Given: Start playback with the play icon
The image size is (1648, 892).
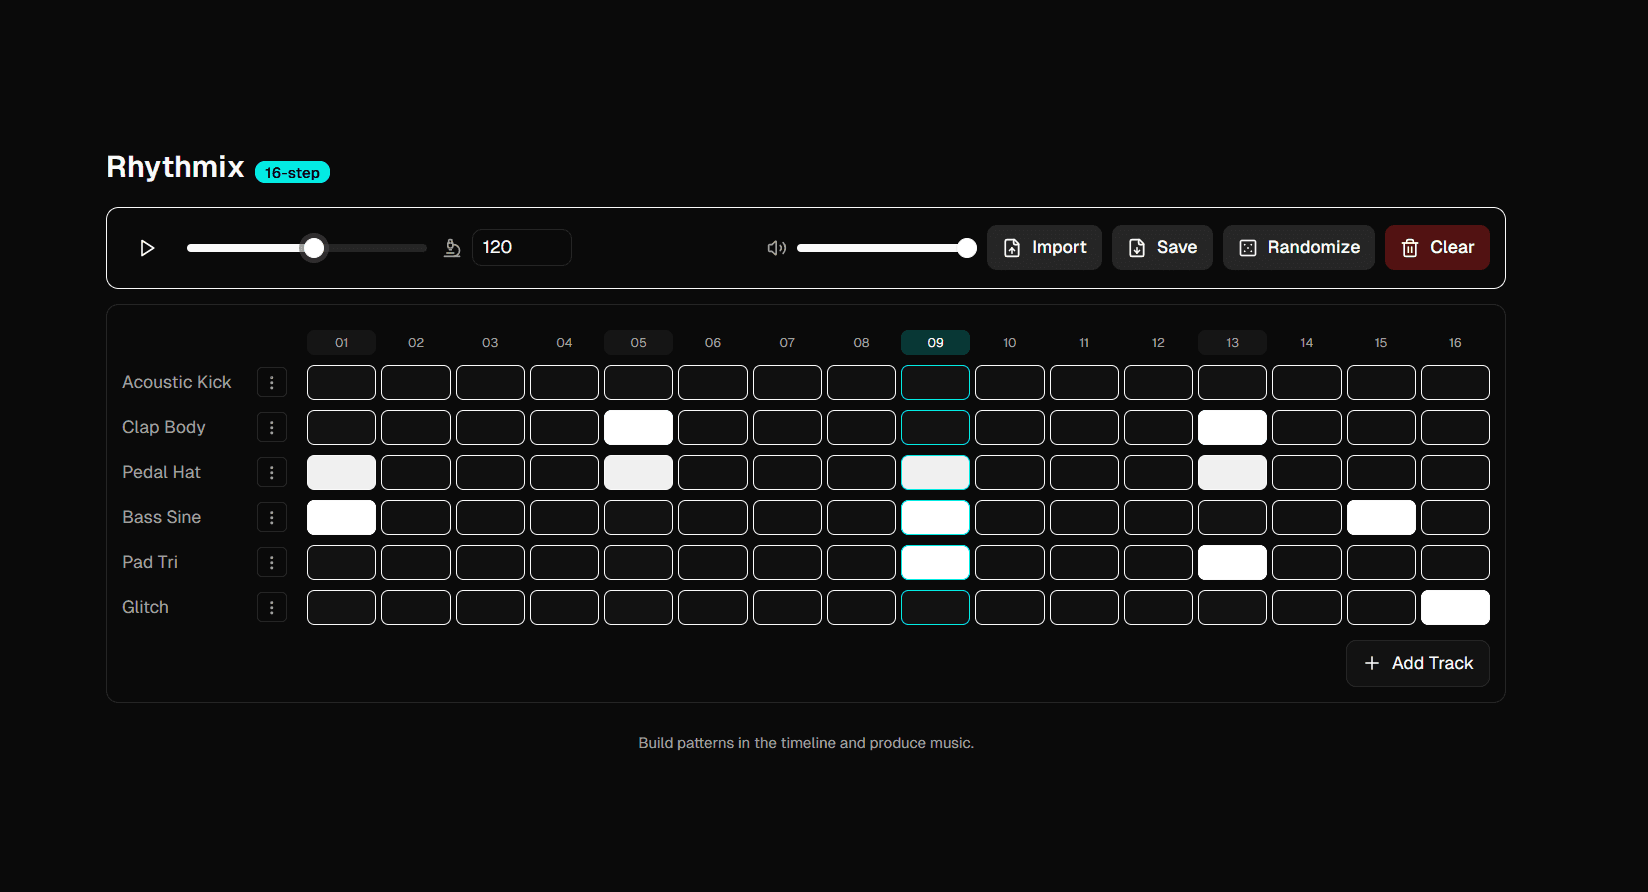Looking at the screenshot, I should pyautogui.click(x=147, y=248).
